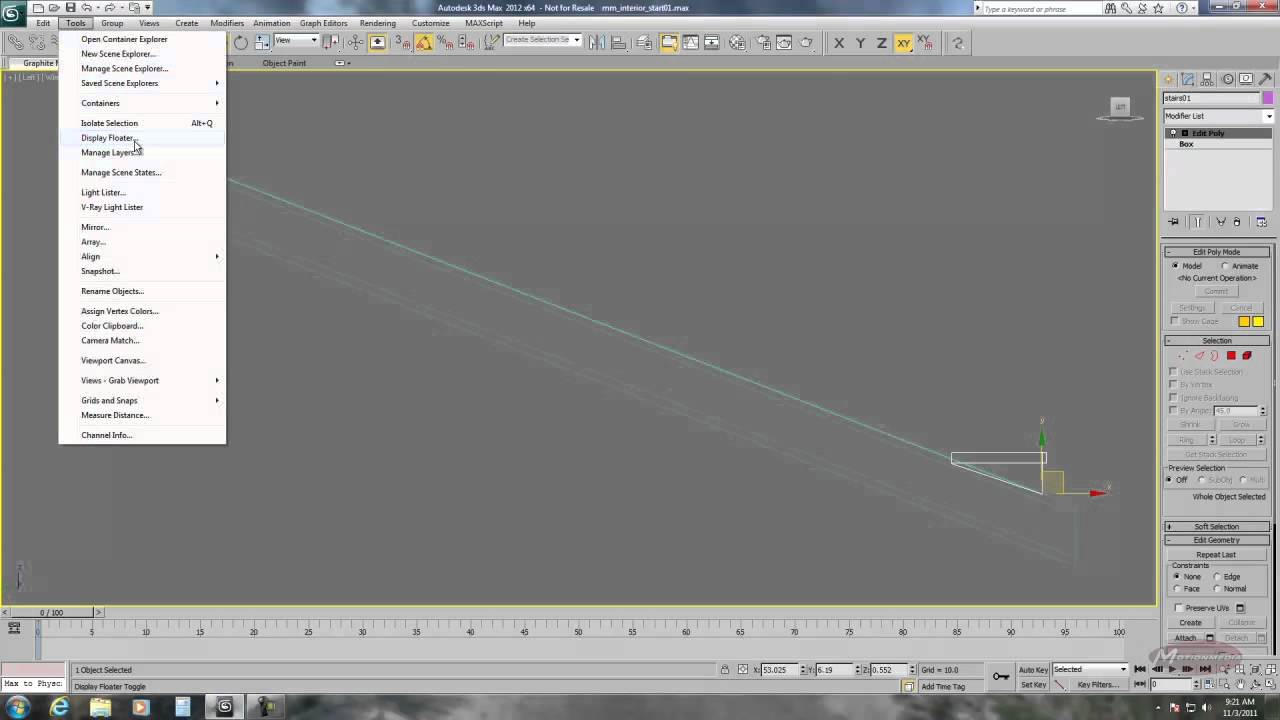Click the Set Key key icon
The width and height of the screenshot is (1280, 720).
[x=1000, y=677]
